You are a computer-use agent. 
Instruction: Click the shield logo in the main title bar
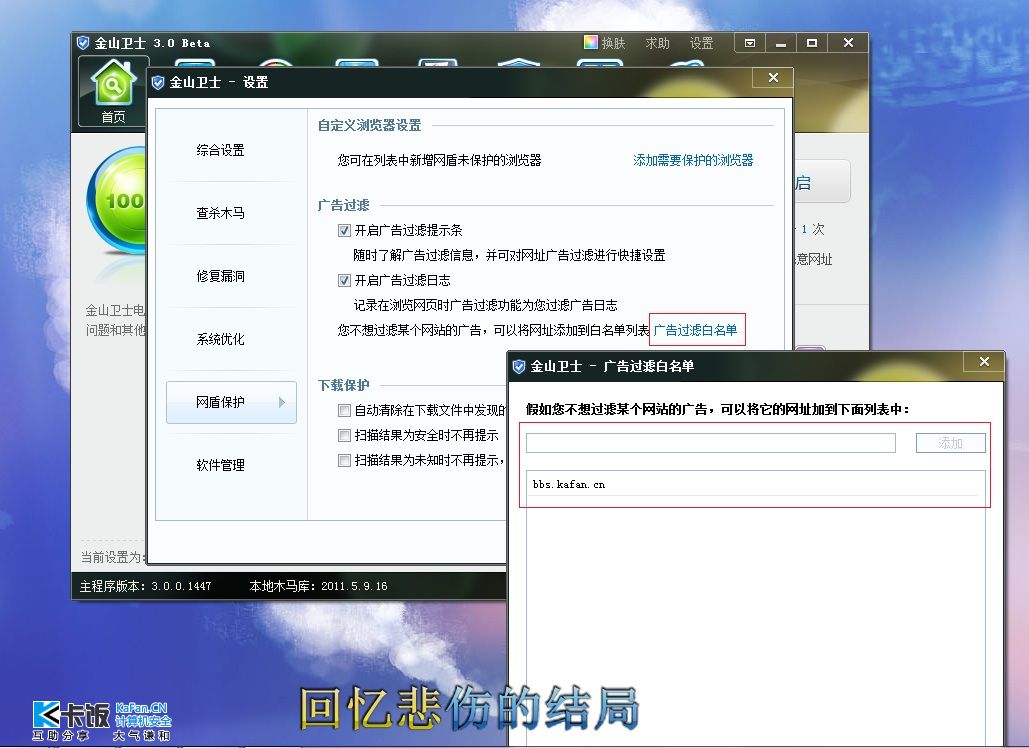tap(83, 43)
